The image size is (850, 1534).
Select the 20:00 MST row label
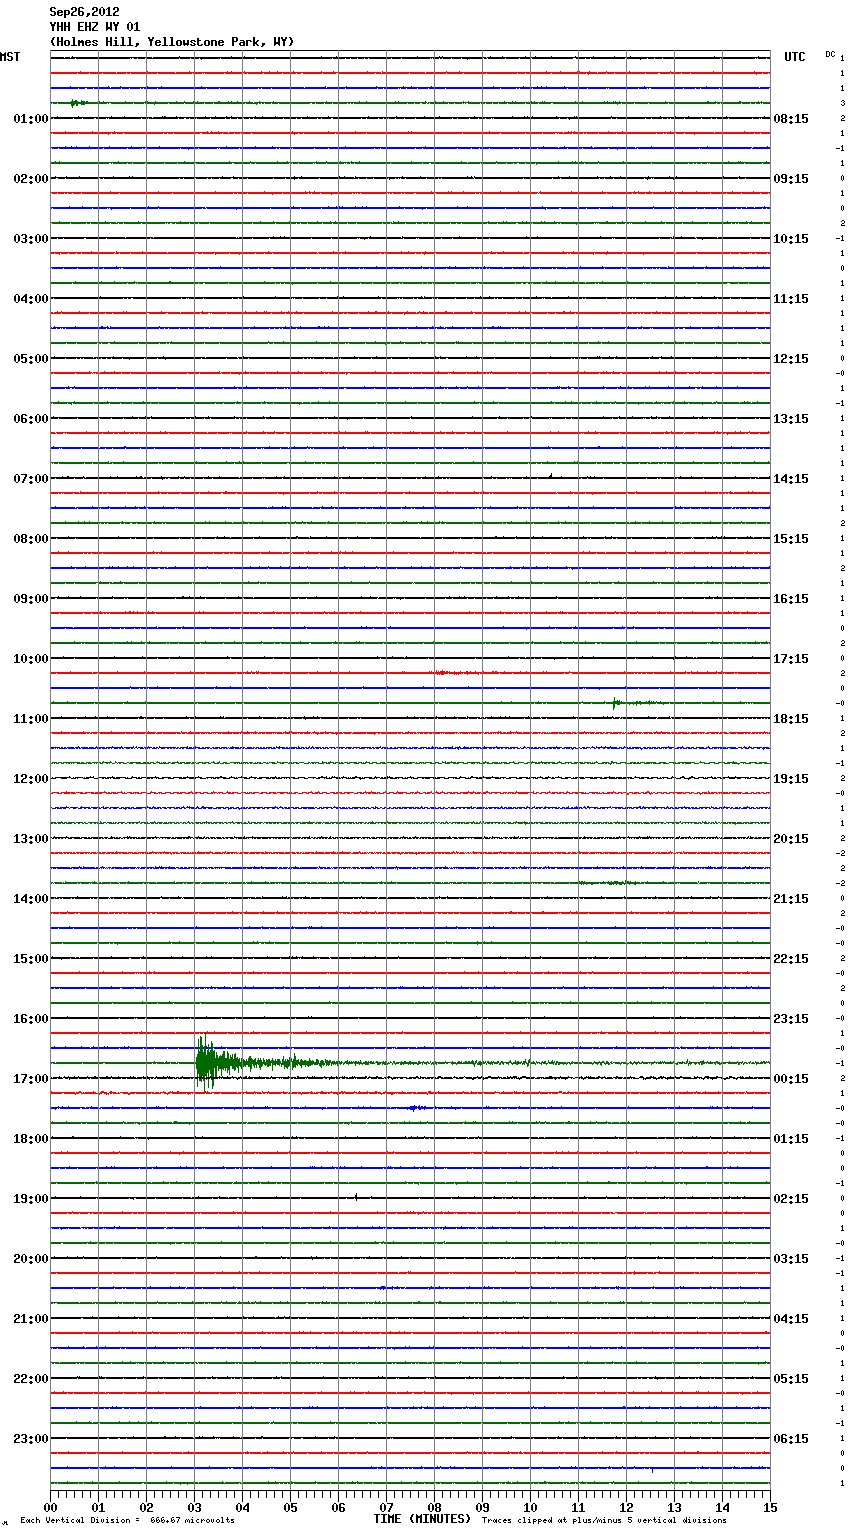(x=30, y=1259)
